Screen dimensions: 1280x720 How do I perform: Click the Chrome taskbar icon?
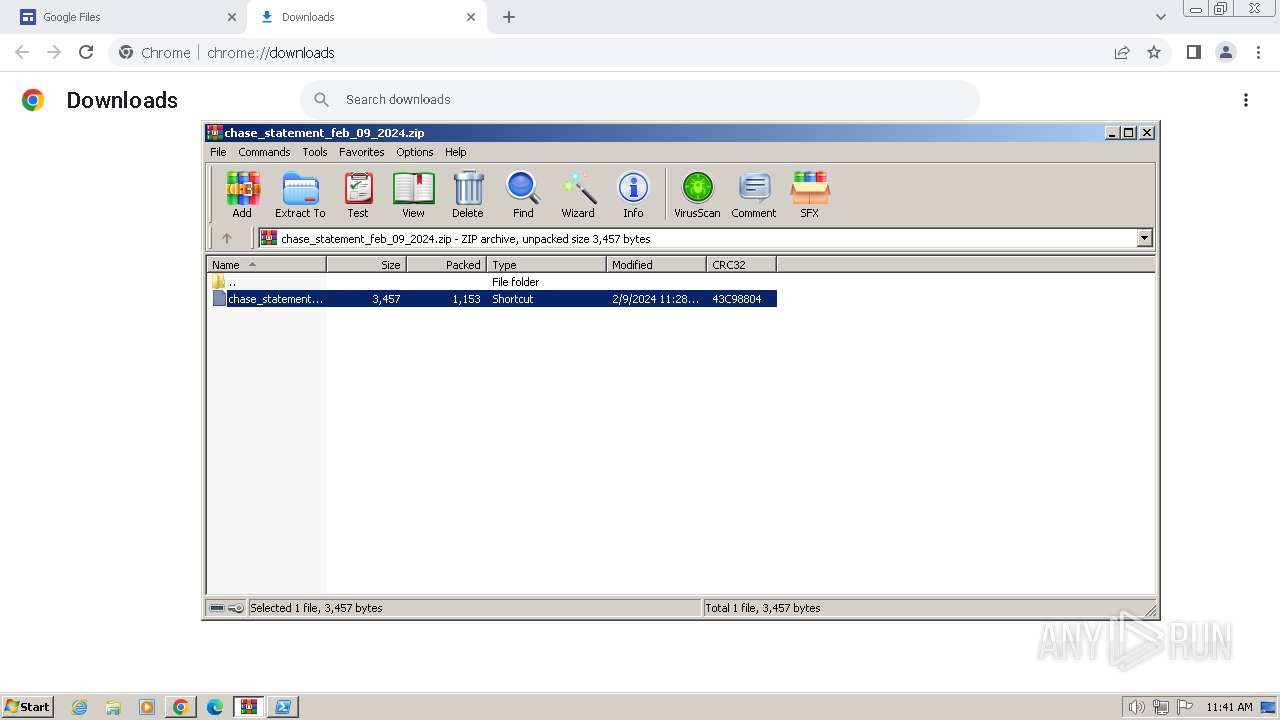point(181,707)
